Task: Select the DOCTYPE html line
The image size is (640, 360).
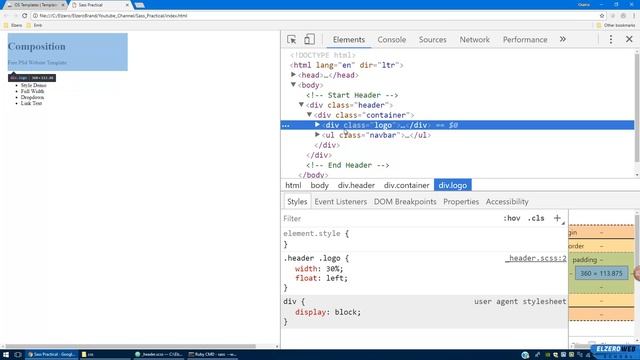Action: [x=322, y=55]
